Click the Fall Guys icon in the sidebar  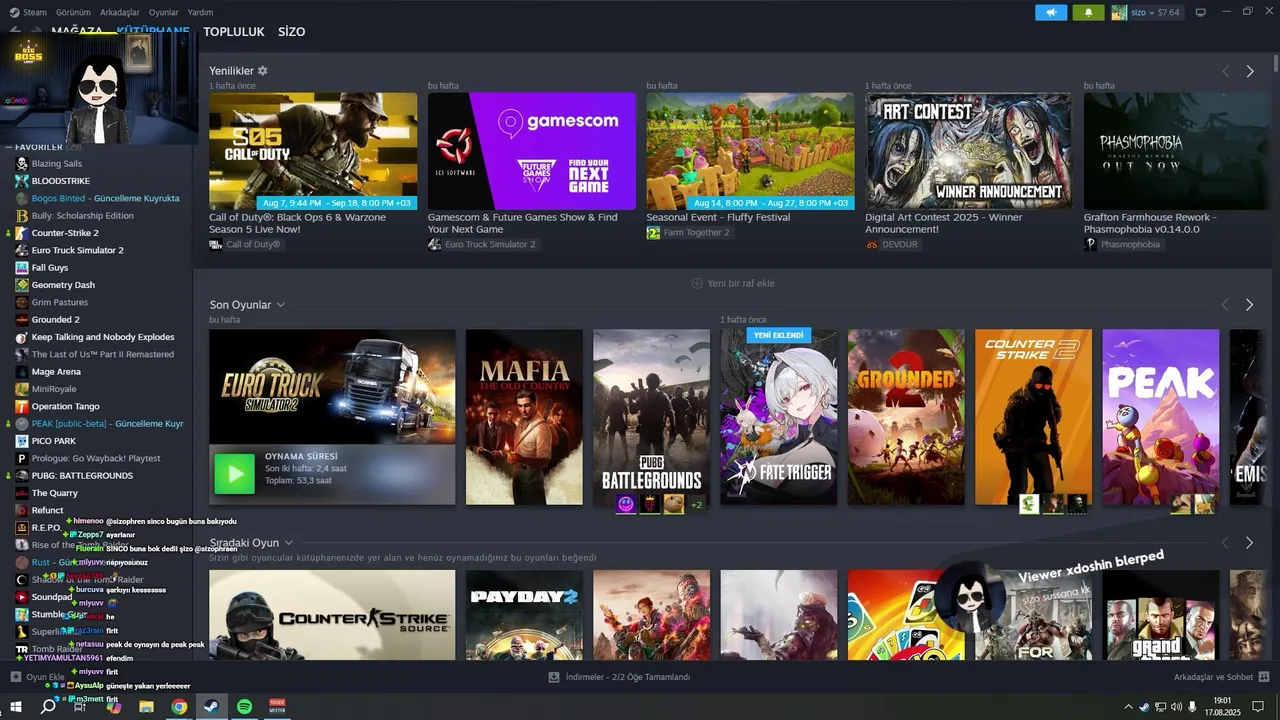(22, 268)
